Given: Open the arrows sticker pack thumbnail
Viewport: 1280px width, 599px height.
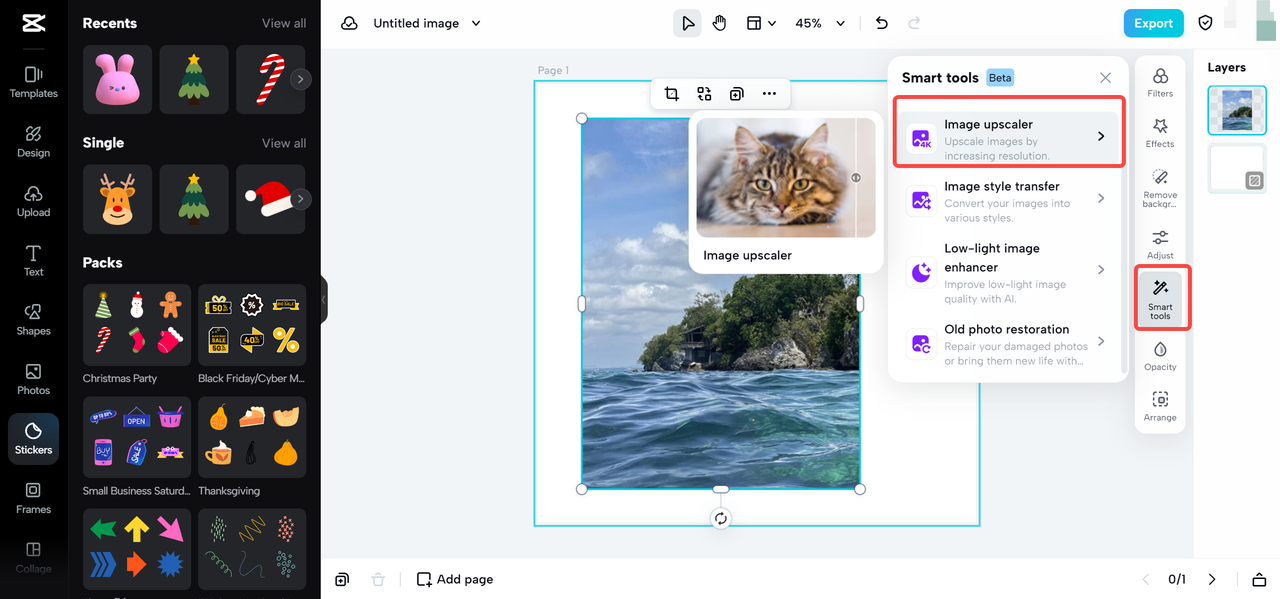Looking at the screenshot, I should [x=136, y=549].
